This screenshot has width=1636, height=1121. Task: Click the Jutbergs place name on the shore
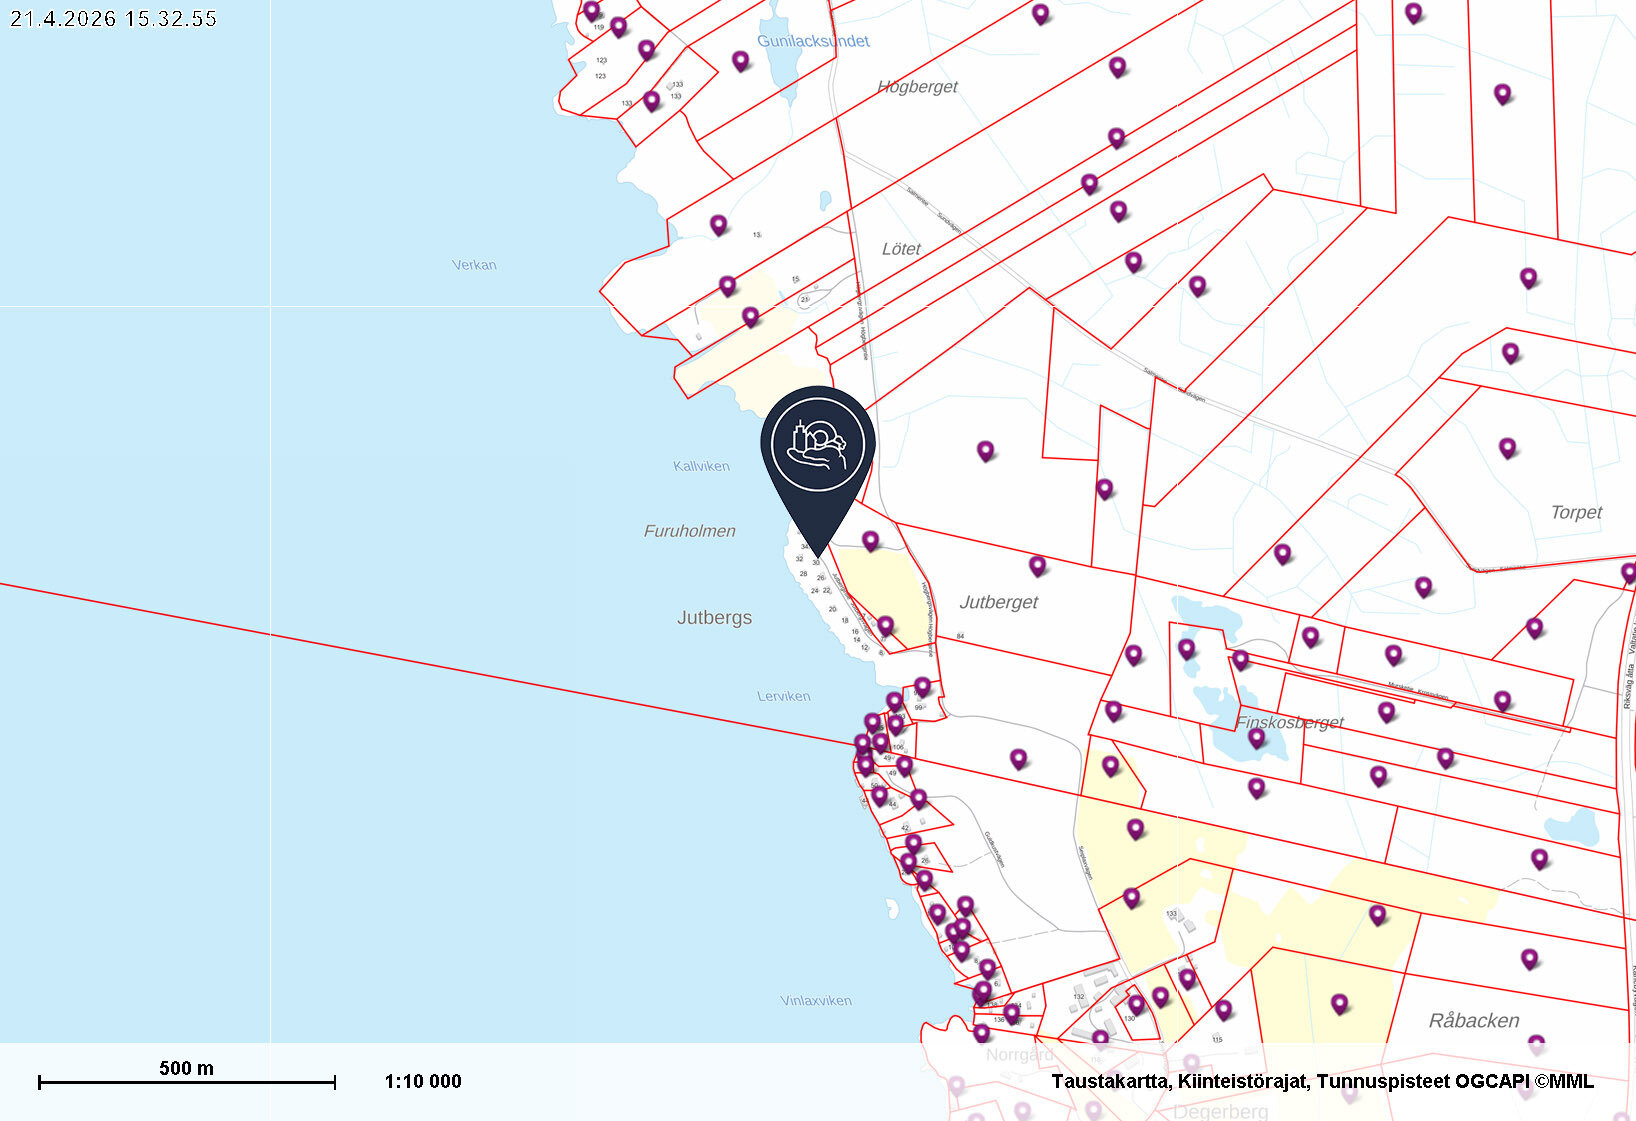pyautogui.click(x=714, y=617)
